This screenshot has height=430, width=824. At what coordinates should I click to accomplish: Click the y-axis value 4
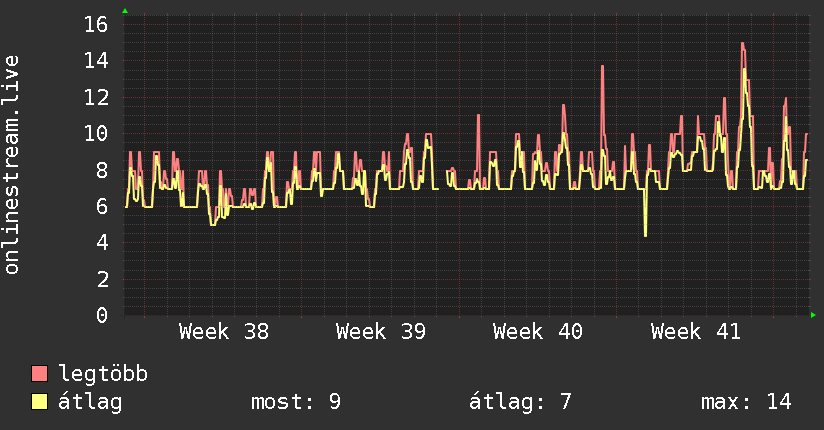[102, 242]
